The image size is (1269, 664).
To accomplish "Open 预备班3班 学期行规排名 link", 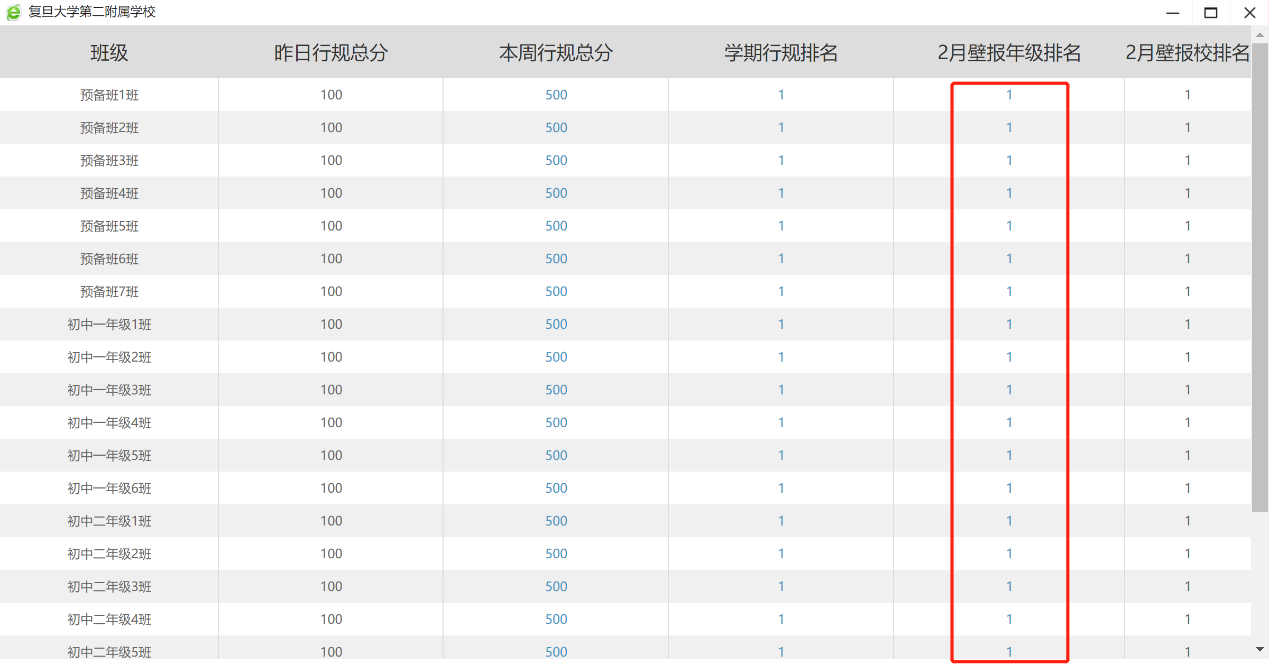I will tap(781, 160).
